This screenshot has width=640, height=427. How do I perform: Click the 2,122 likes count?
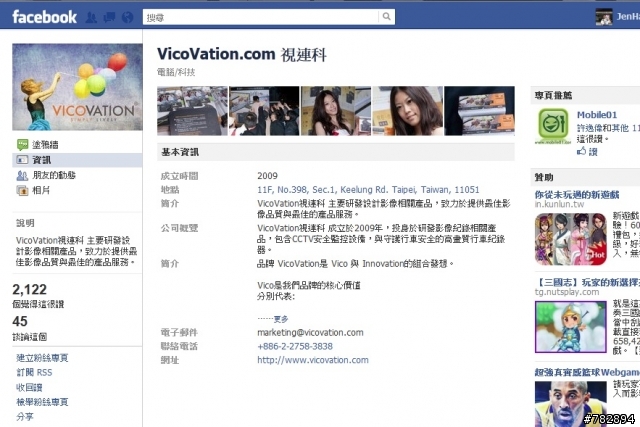[29, 289]
